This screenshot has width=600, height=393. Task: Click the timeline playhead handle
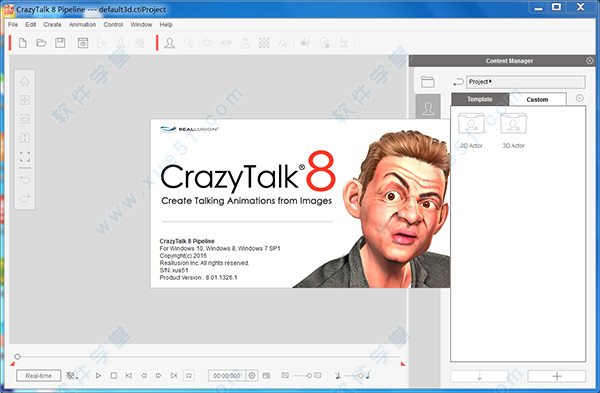tap(17, 357)
